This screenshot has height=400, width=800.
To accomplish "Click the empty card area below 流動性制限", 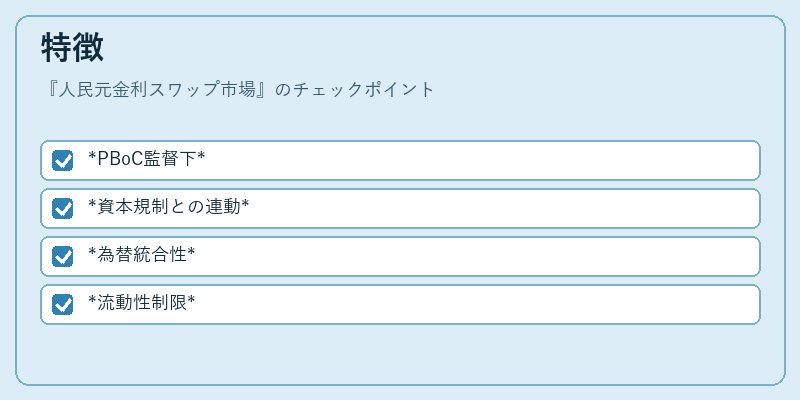I will pos(400,354).
